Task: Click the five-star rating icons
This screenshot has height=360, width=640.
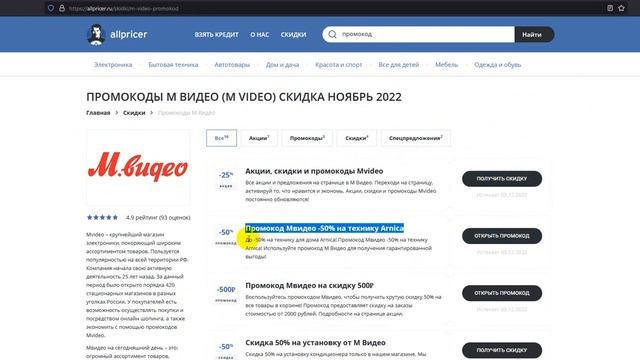Action: [x=102, y=217]
